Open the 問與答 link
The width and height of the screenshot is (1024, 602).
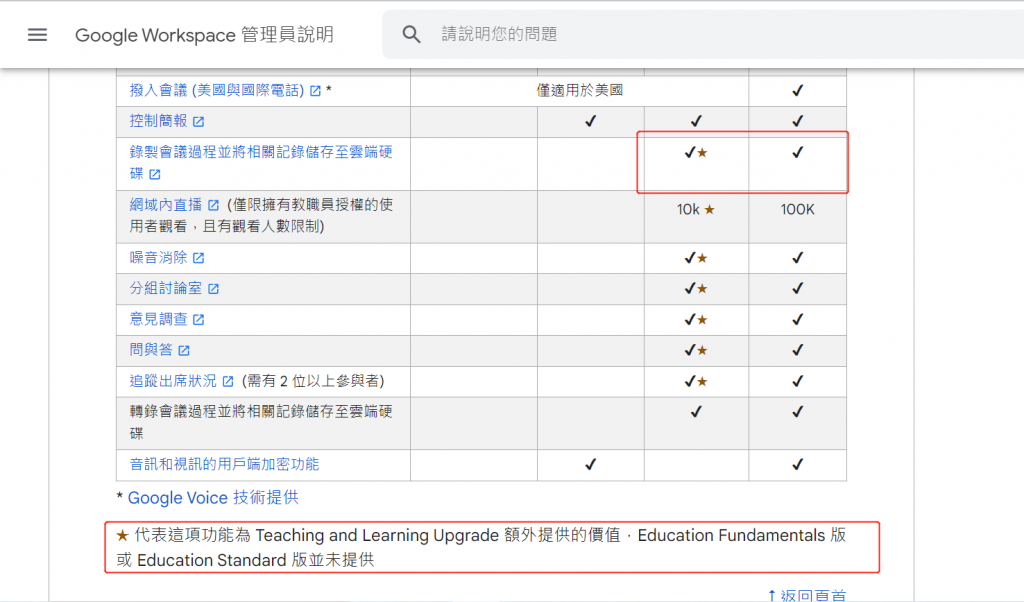(x=151, y=349)
